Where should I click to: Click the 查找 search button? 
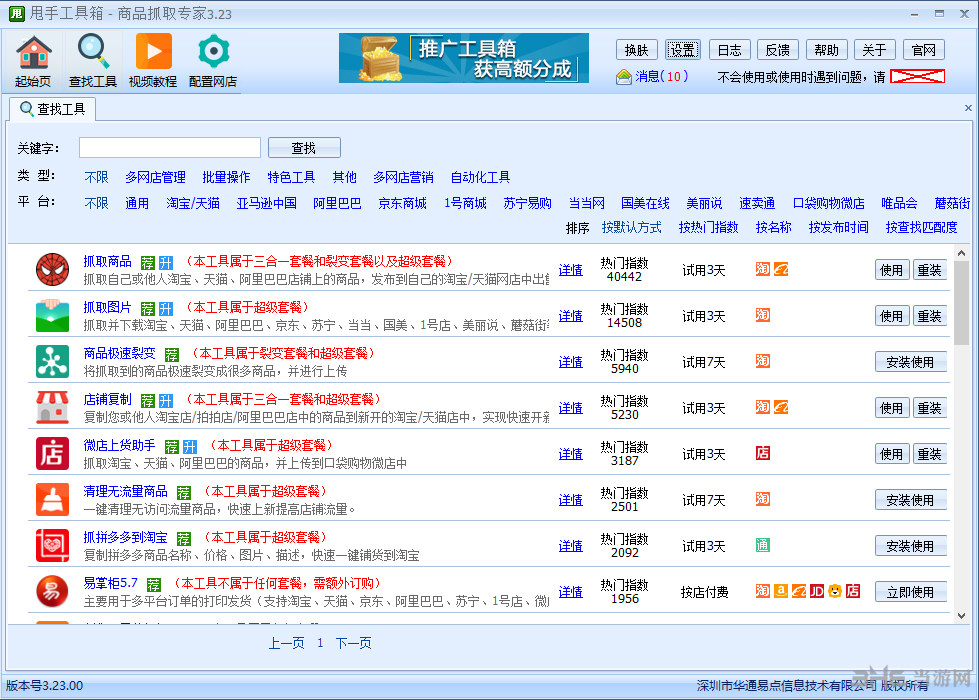tap(303, 146)
